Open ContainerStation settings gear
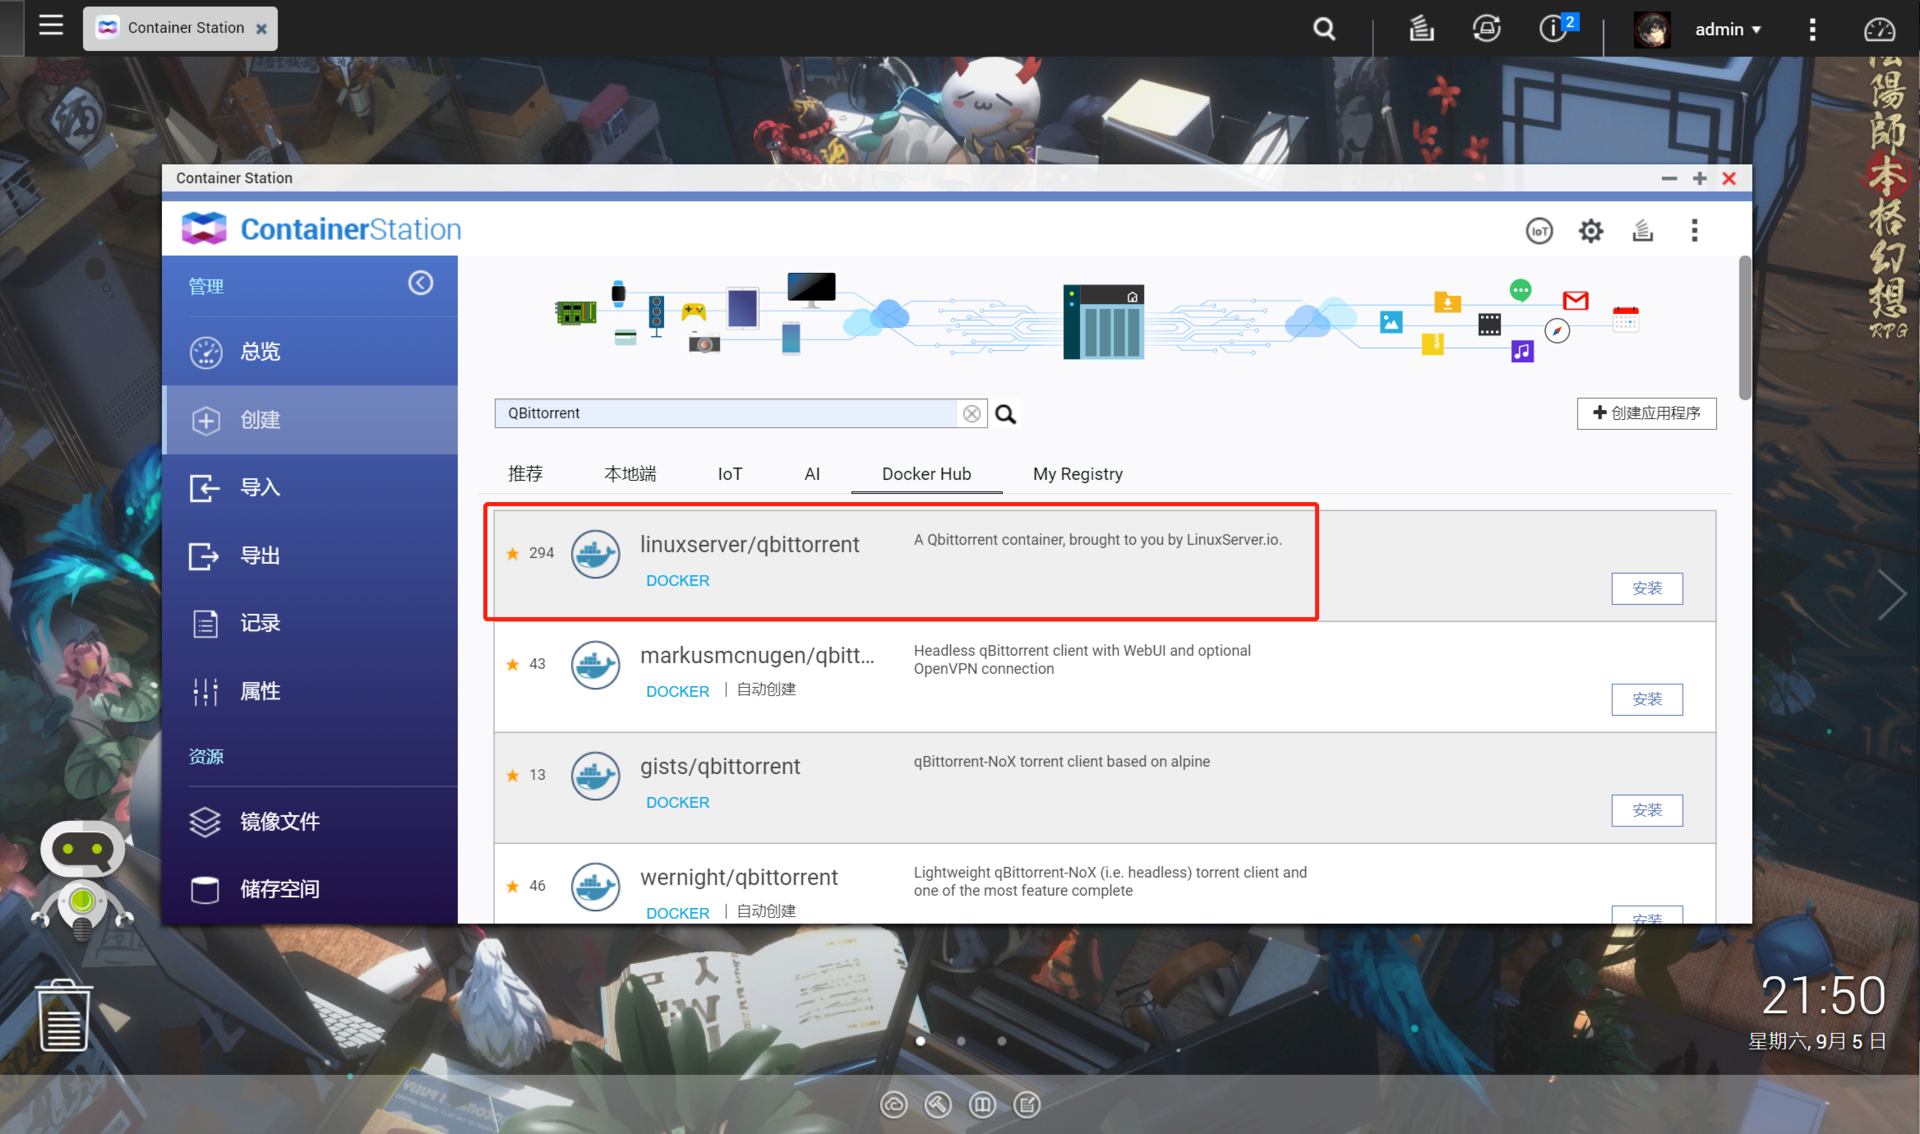Image resolution: width=1920 pixels, height=1134 pixels. coord(1590,231)
